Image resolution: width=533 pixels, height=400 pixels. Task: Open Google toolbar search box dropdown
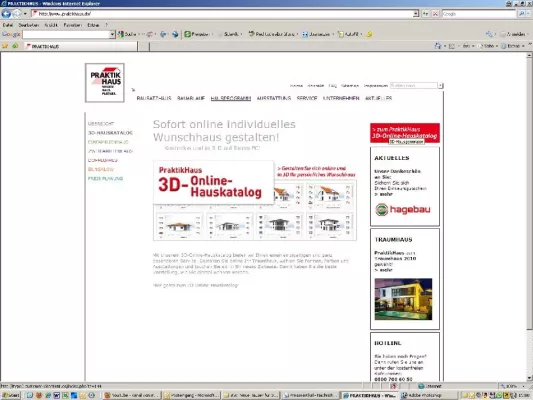[112, 34]
